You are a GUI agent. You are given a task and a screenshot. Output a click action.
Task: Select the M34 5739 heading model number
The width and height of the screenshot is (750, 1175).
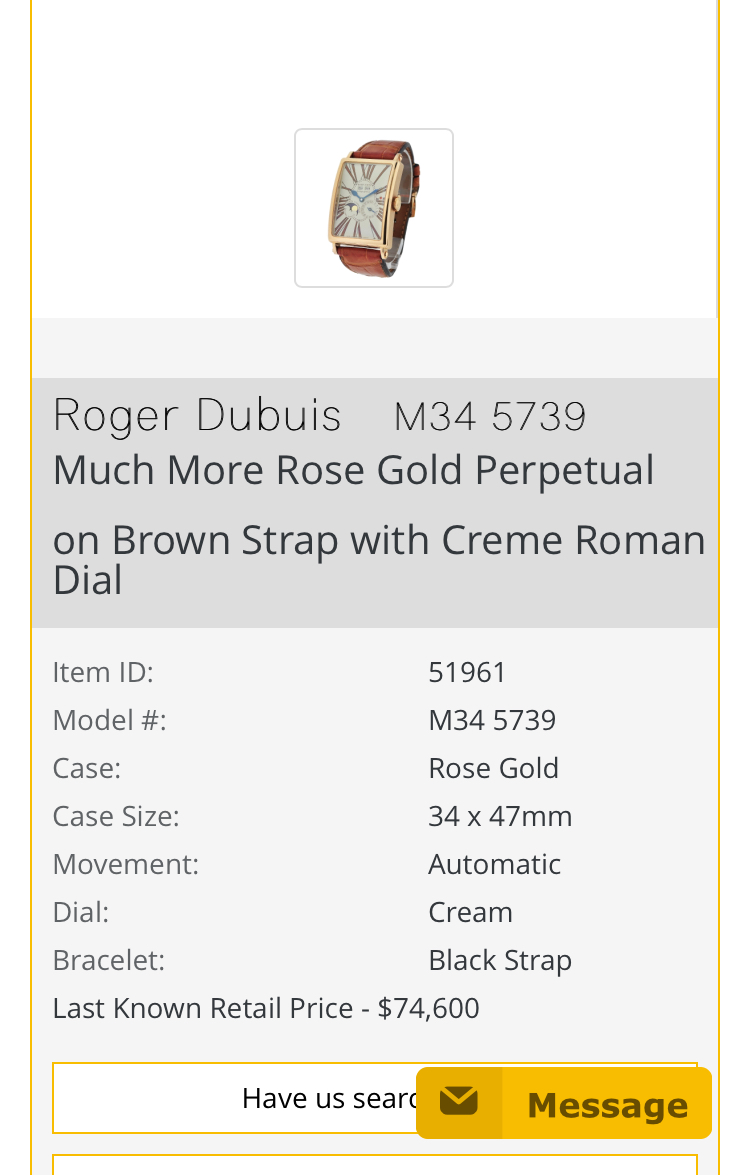[x=490, y=417]
